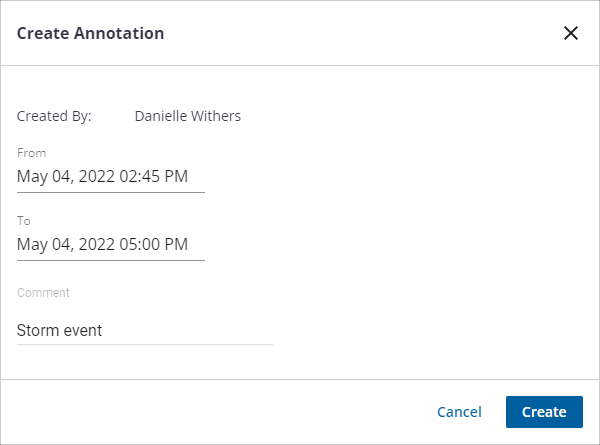600x445 pixels.
Task: Open the From date-time field
Action: (x=110, y=177)
